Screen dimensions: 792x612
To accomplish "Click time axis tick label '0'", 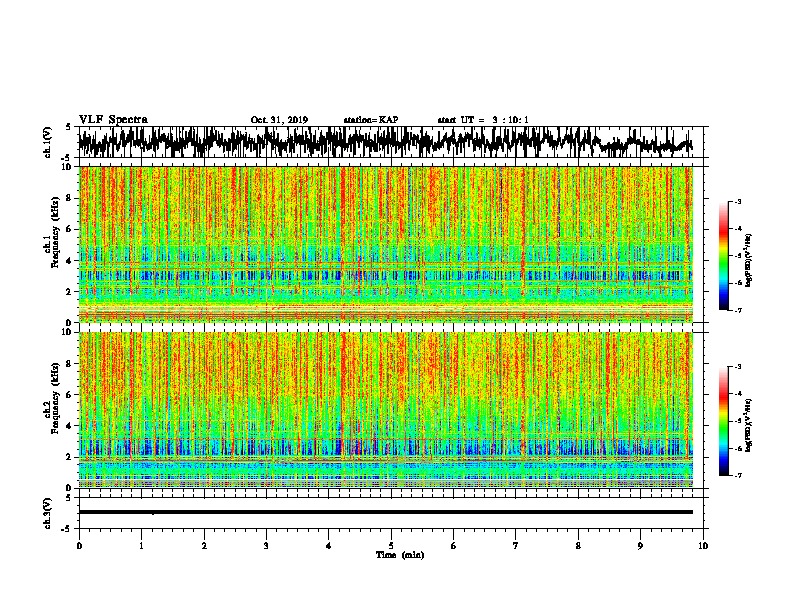I will pos(79,546).
